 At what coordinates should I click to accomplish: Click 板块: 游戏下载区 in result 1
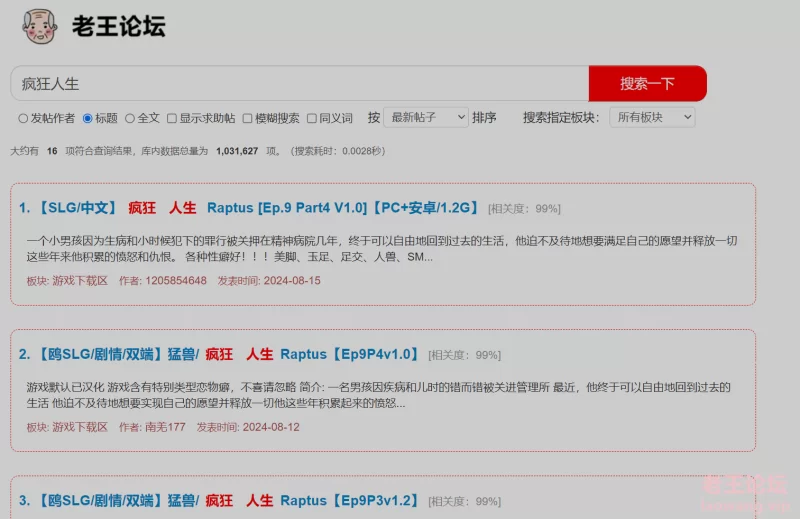click(67, 281)
